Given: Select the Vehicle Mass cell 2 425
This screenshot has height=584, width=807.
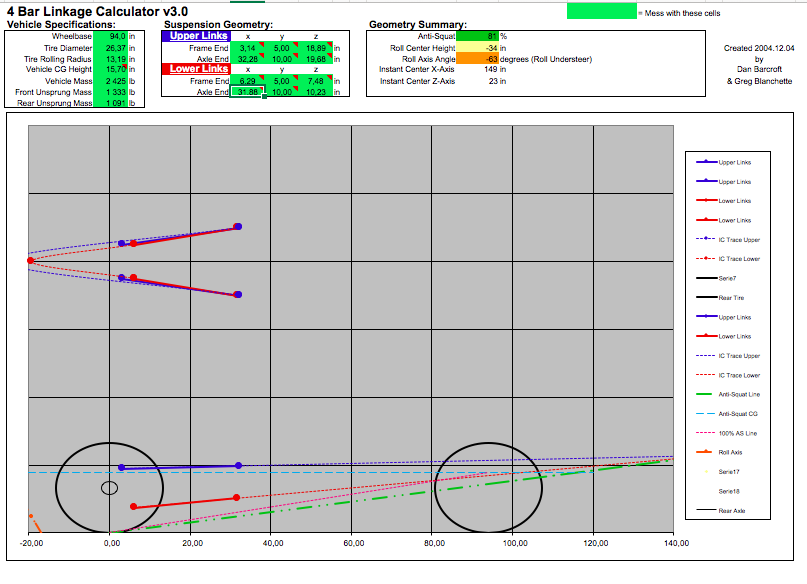Looking at the screenshot, I should (x=110, y=81).
